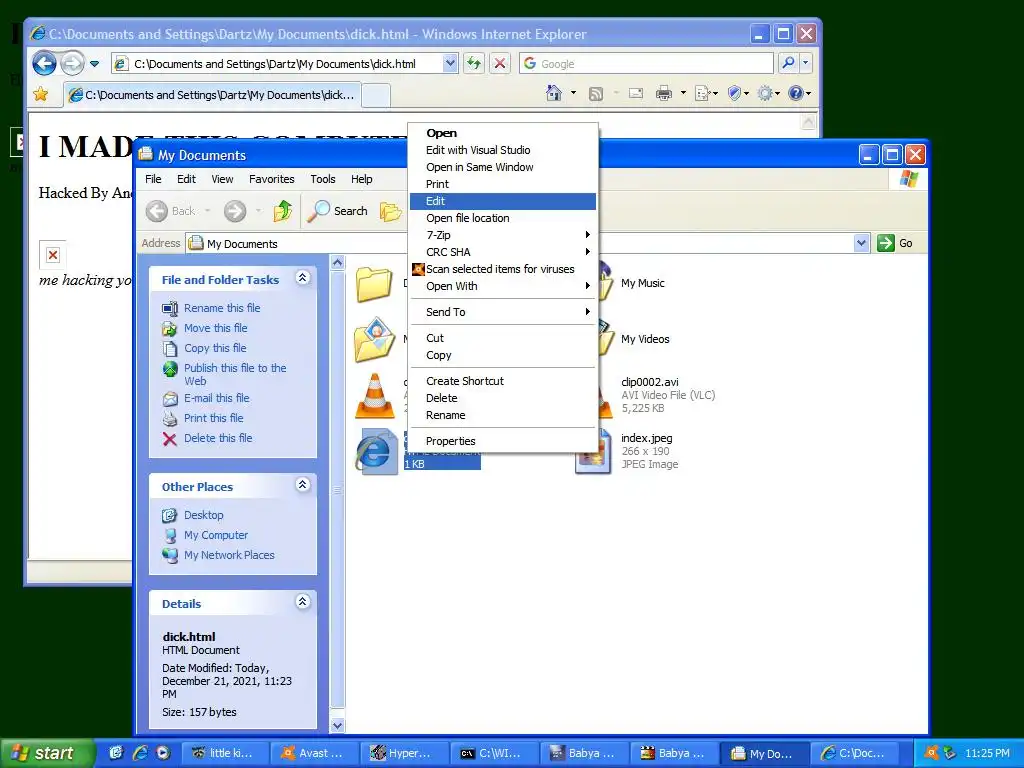Collapse the Details panel
The width and height of the screenshot is (1024, 768).
point(302,601)
